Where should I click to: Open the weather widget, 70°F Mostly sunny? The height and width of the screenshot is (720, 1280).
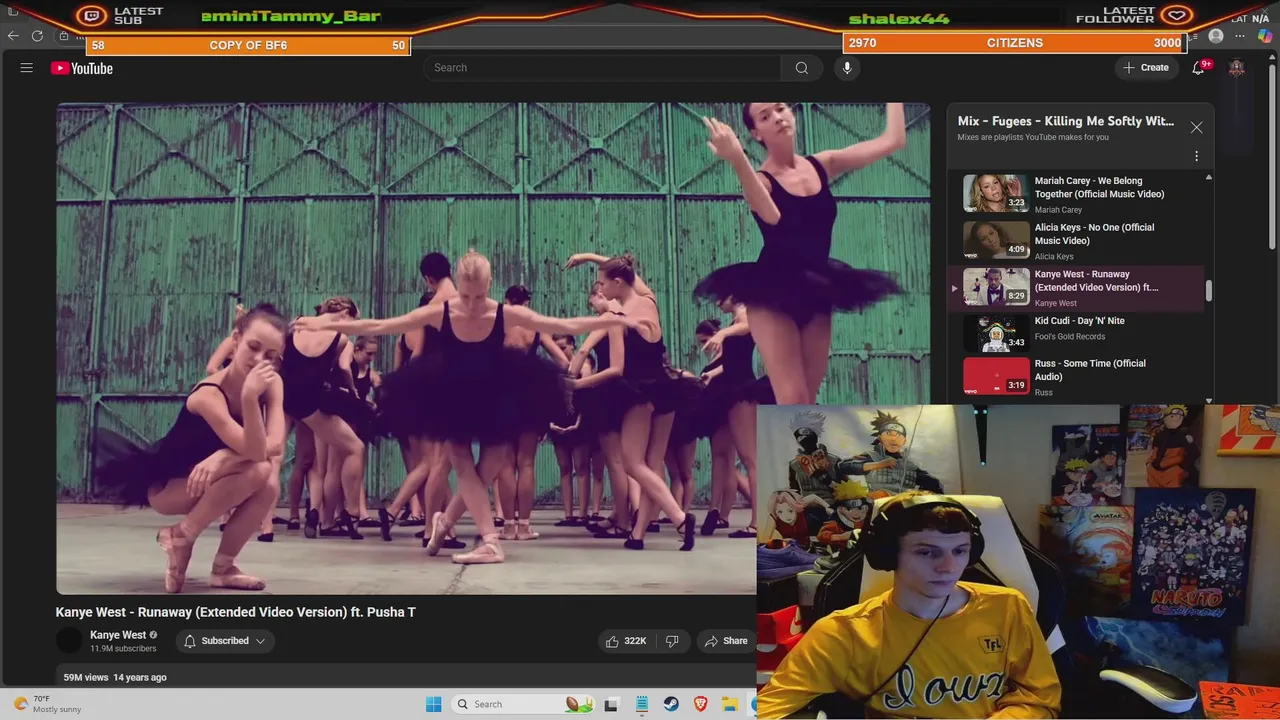[x=48, y=704]
